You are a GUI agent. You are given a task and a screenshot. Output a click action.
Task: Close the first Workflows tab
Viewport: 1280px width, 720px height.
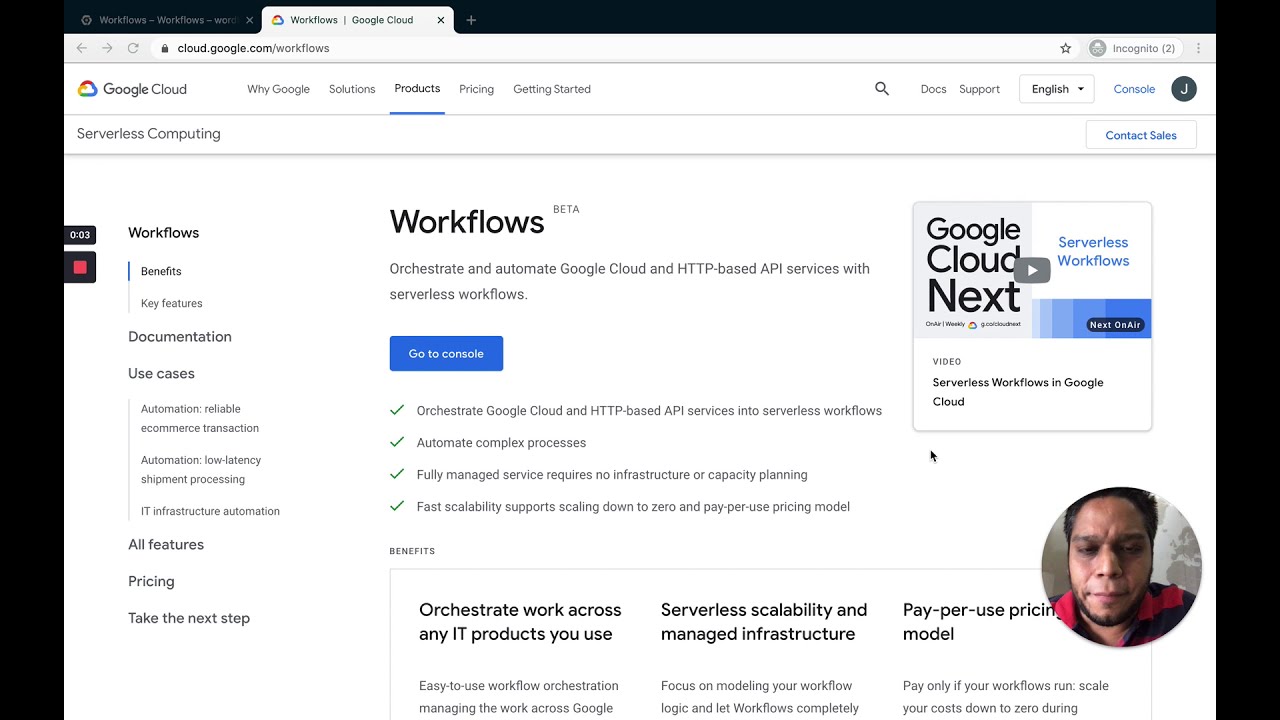click(249, 20)
